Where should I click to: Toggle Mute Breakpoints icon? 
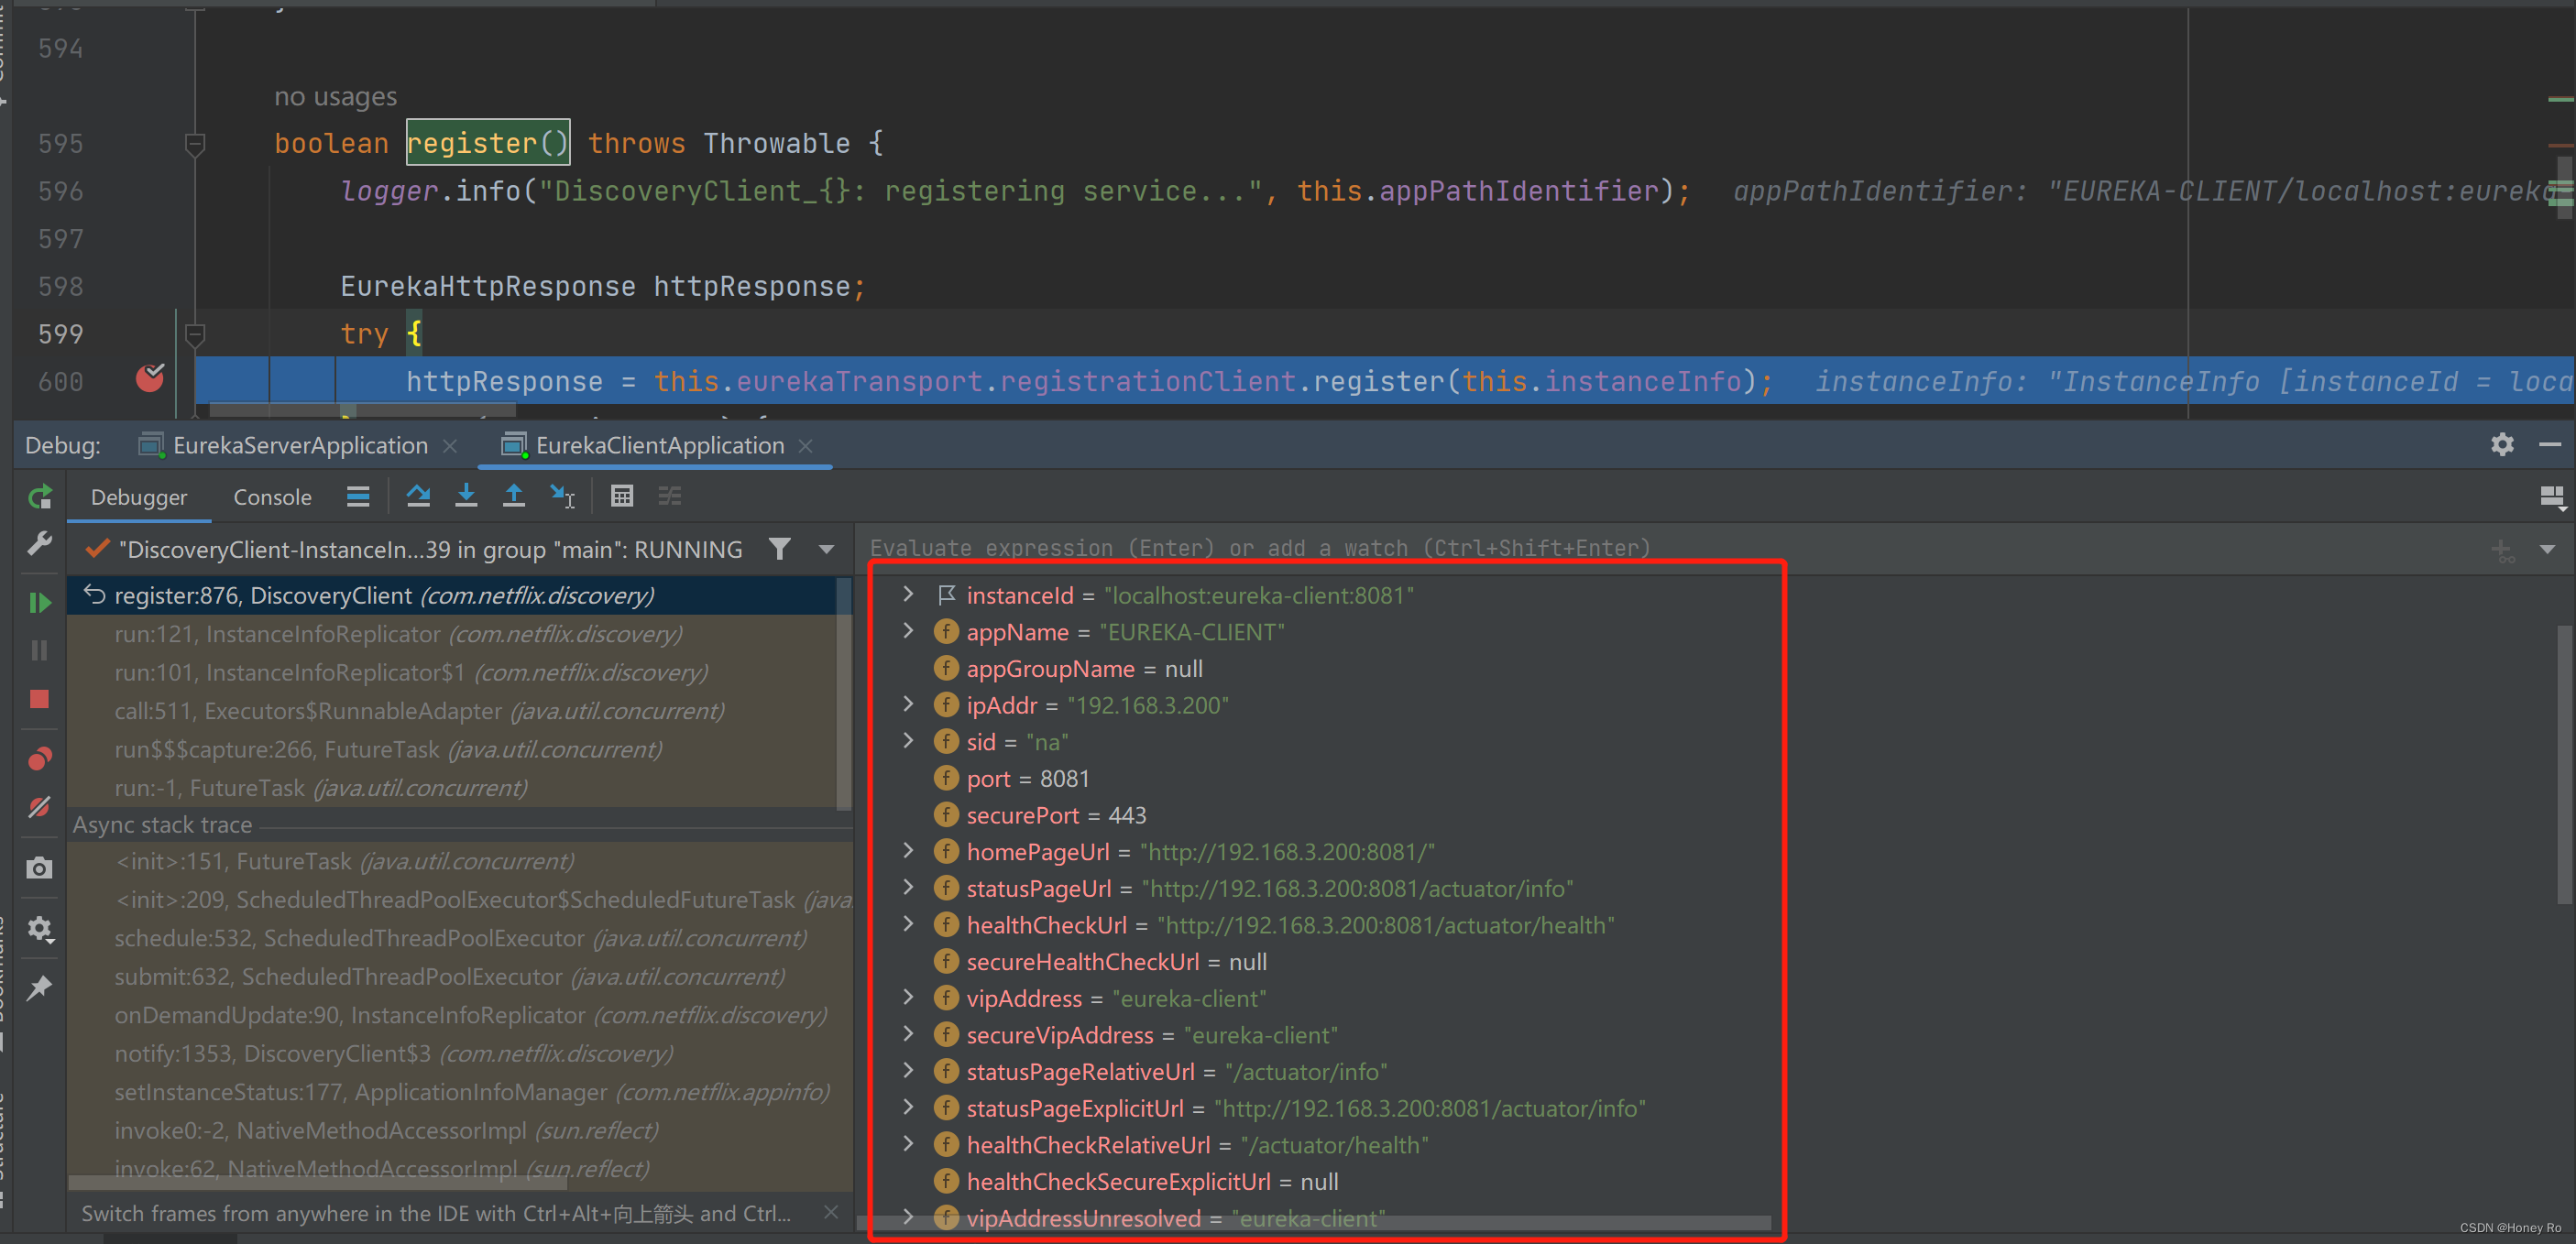tap(40, 807)
